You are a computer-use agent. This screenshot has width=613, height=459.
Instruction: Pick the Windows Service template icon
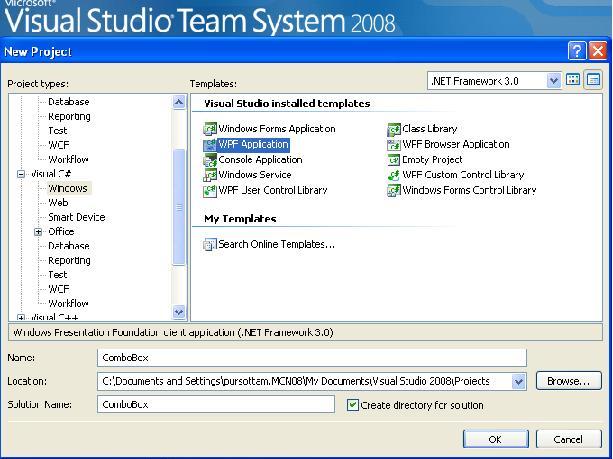[x=210, y=175]
